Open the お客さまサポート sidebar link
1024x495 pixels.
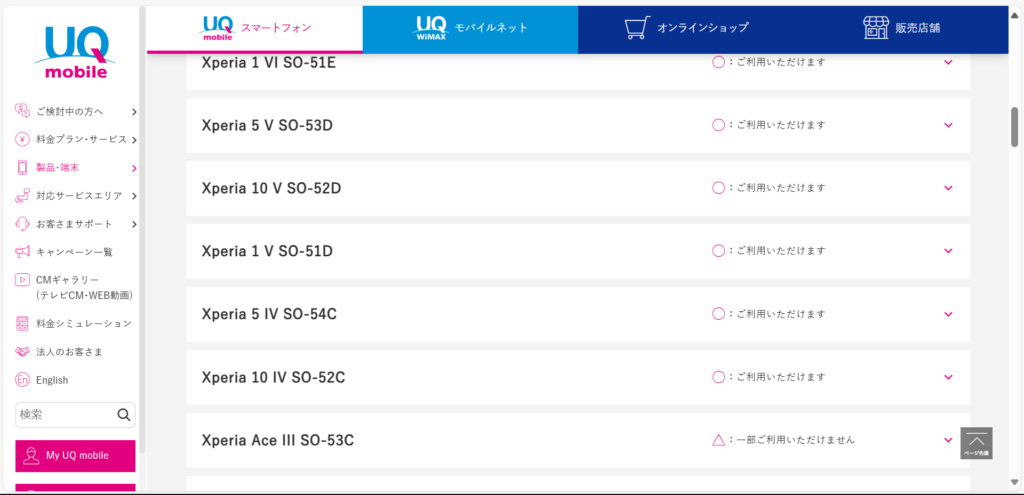click(x=76, y=224)
